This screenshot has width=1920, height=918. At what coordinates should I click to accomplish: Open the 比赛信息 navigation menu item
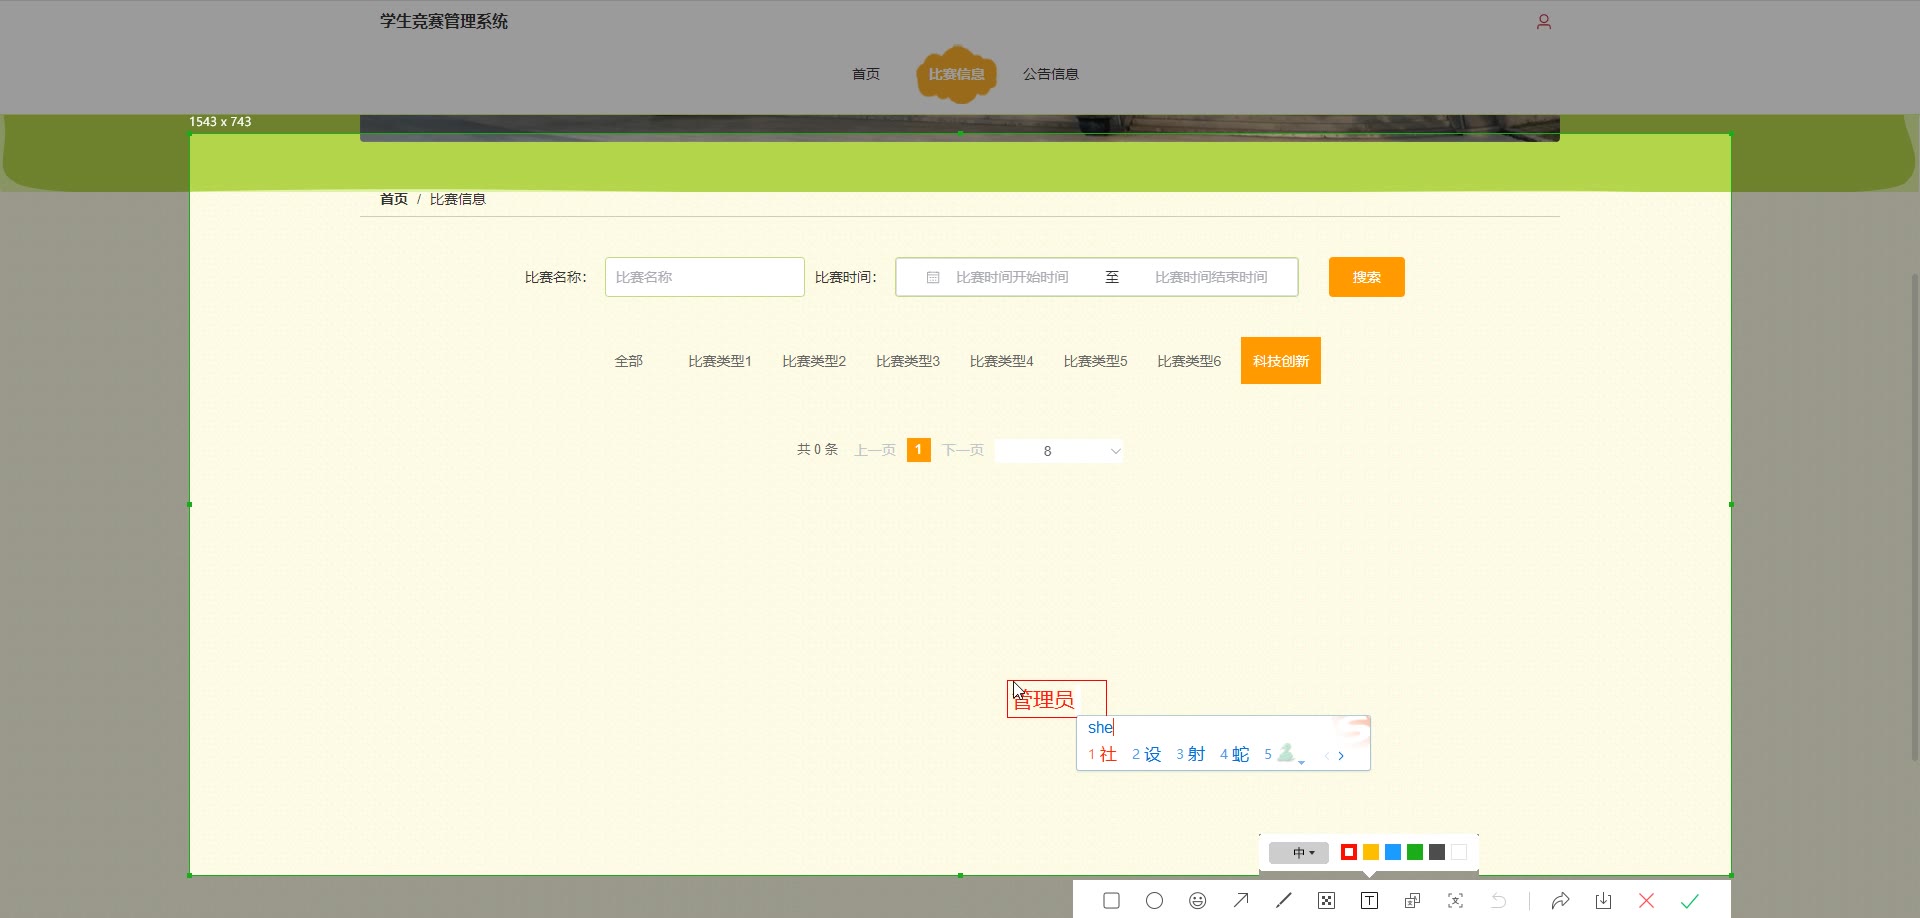[957, 74]
